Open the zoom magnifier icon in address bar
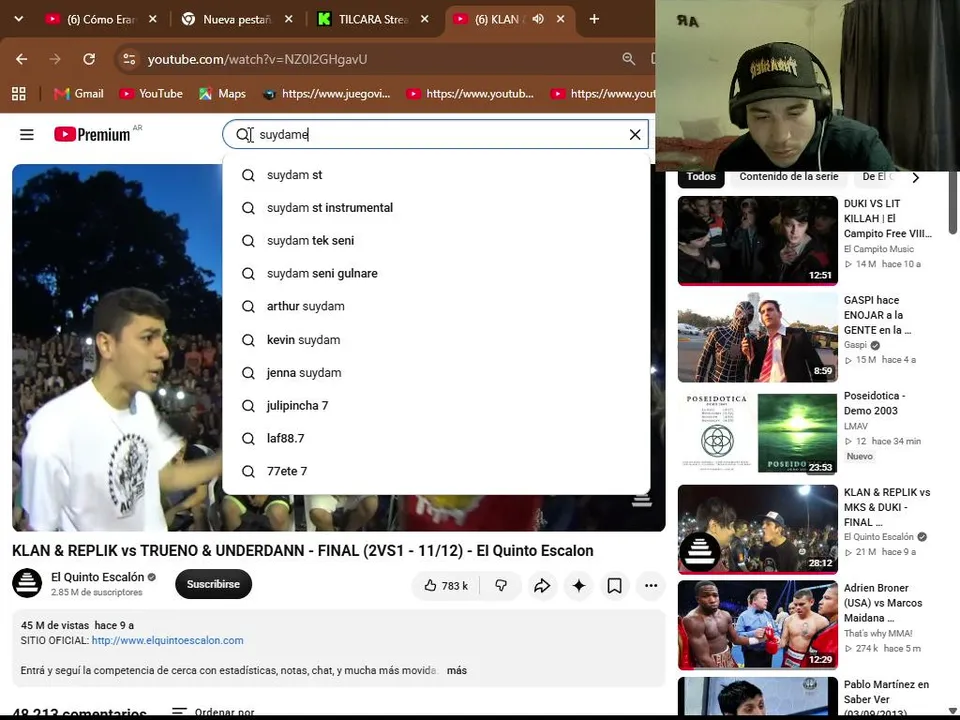The image size is (960, 720). coord(628,59)
